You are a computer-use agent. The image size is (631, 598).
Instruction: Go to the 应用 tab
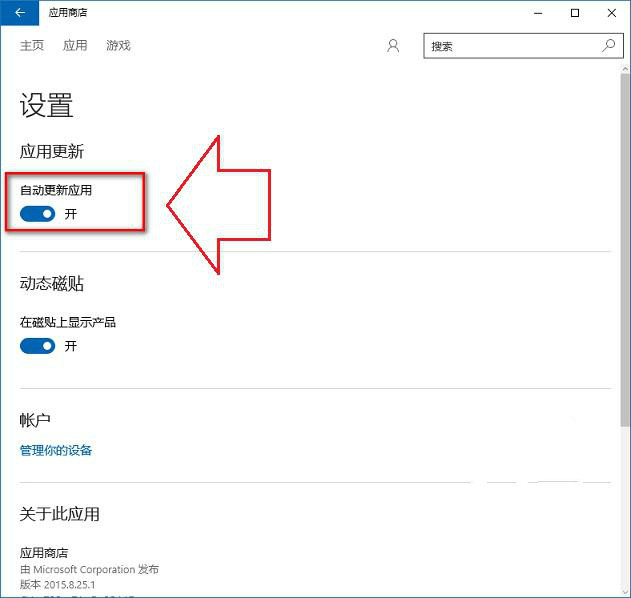tap(75, 46)
